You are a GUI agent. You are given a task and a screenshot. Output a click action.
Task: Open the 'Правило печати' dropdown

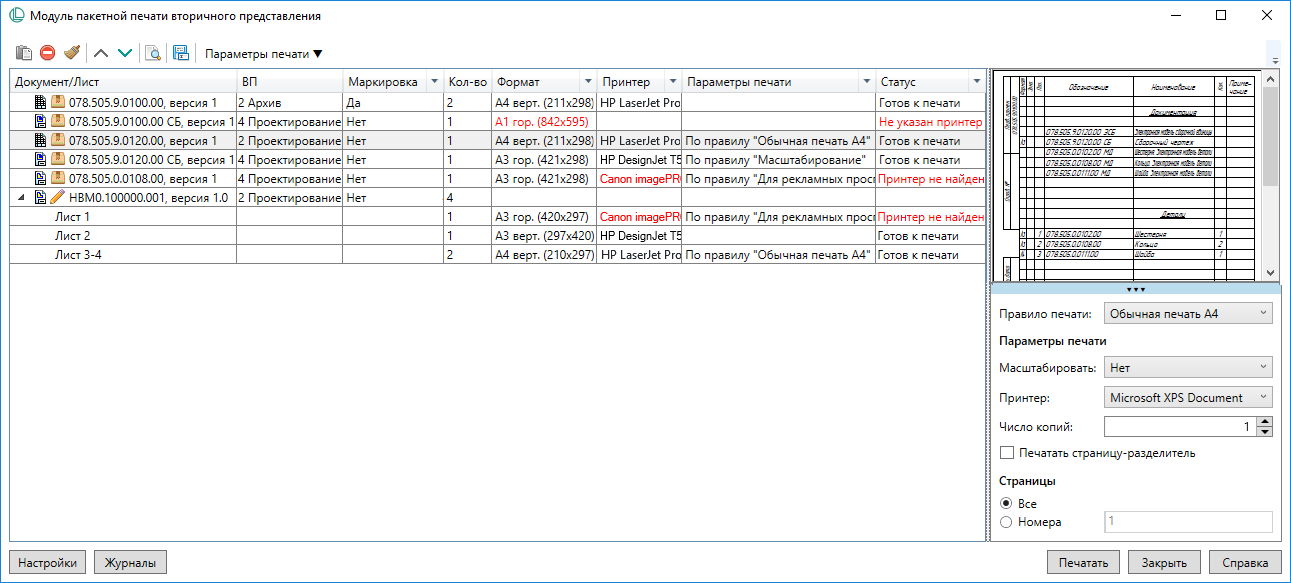(x=1188, y=314)
